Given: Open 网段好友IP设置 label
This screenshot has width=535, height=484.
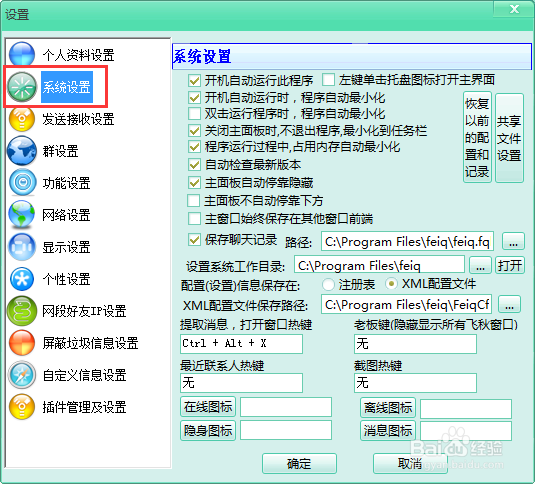Looking at the screenshot, I should 84,311.
